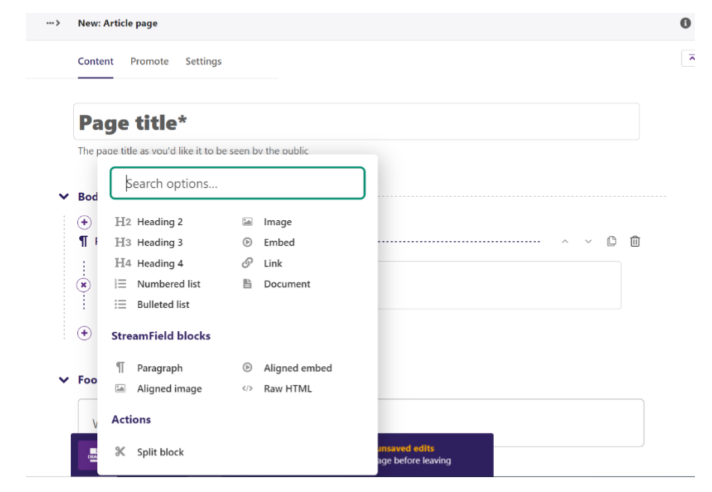
Task: Add block with lower plus icon
Action: 84,333
